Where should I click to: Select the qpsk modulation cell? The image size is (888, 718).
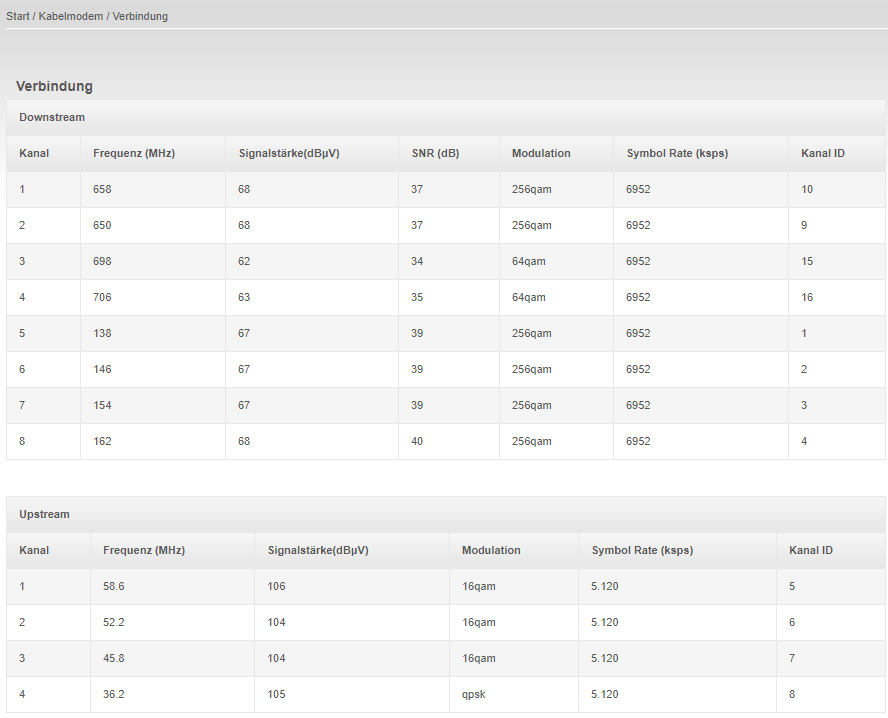pyautogui.click(x=514, y=694)
